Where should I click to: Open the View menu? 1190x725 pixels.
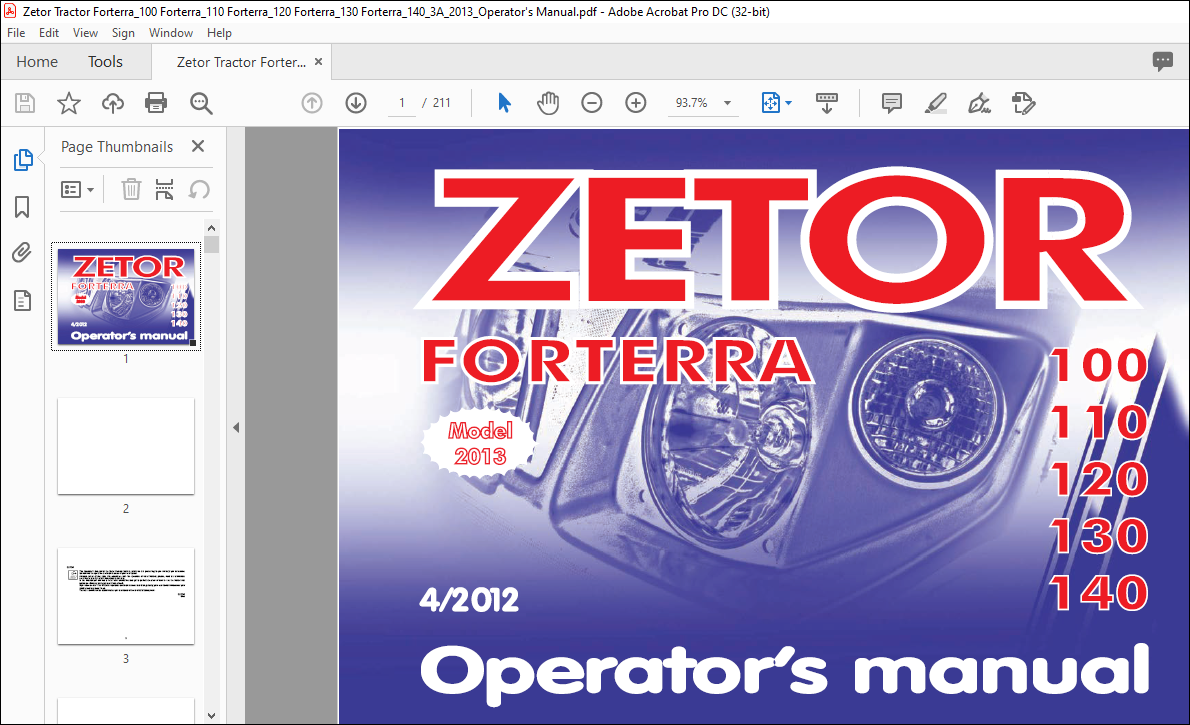point(85,33)
